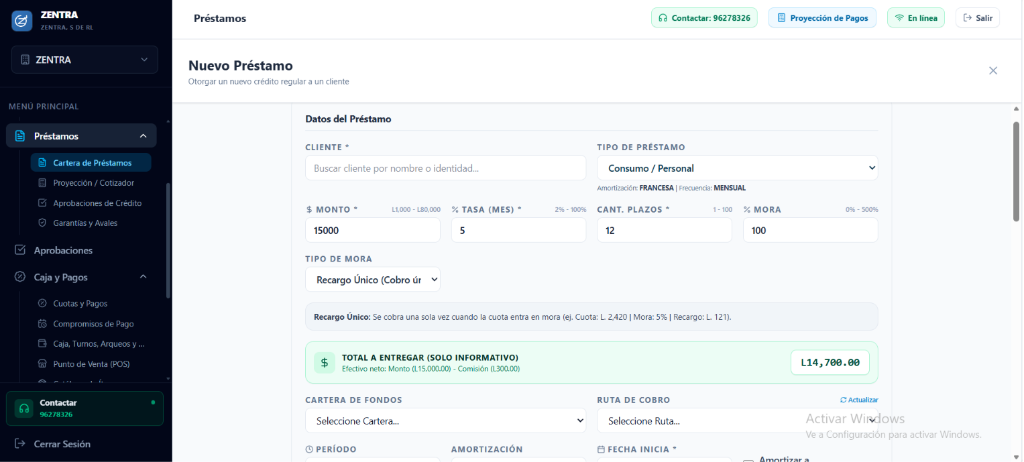The width and height of the screenshot is (1024, 462).
Task: Click the Monto field showing 15000
Action: pos(373,230)
